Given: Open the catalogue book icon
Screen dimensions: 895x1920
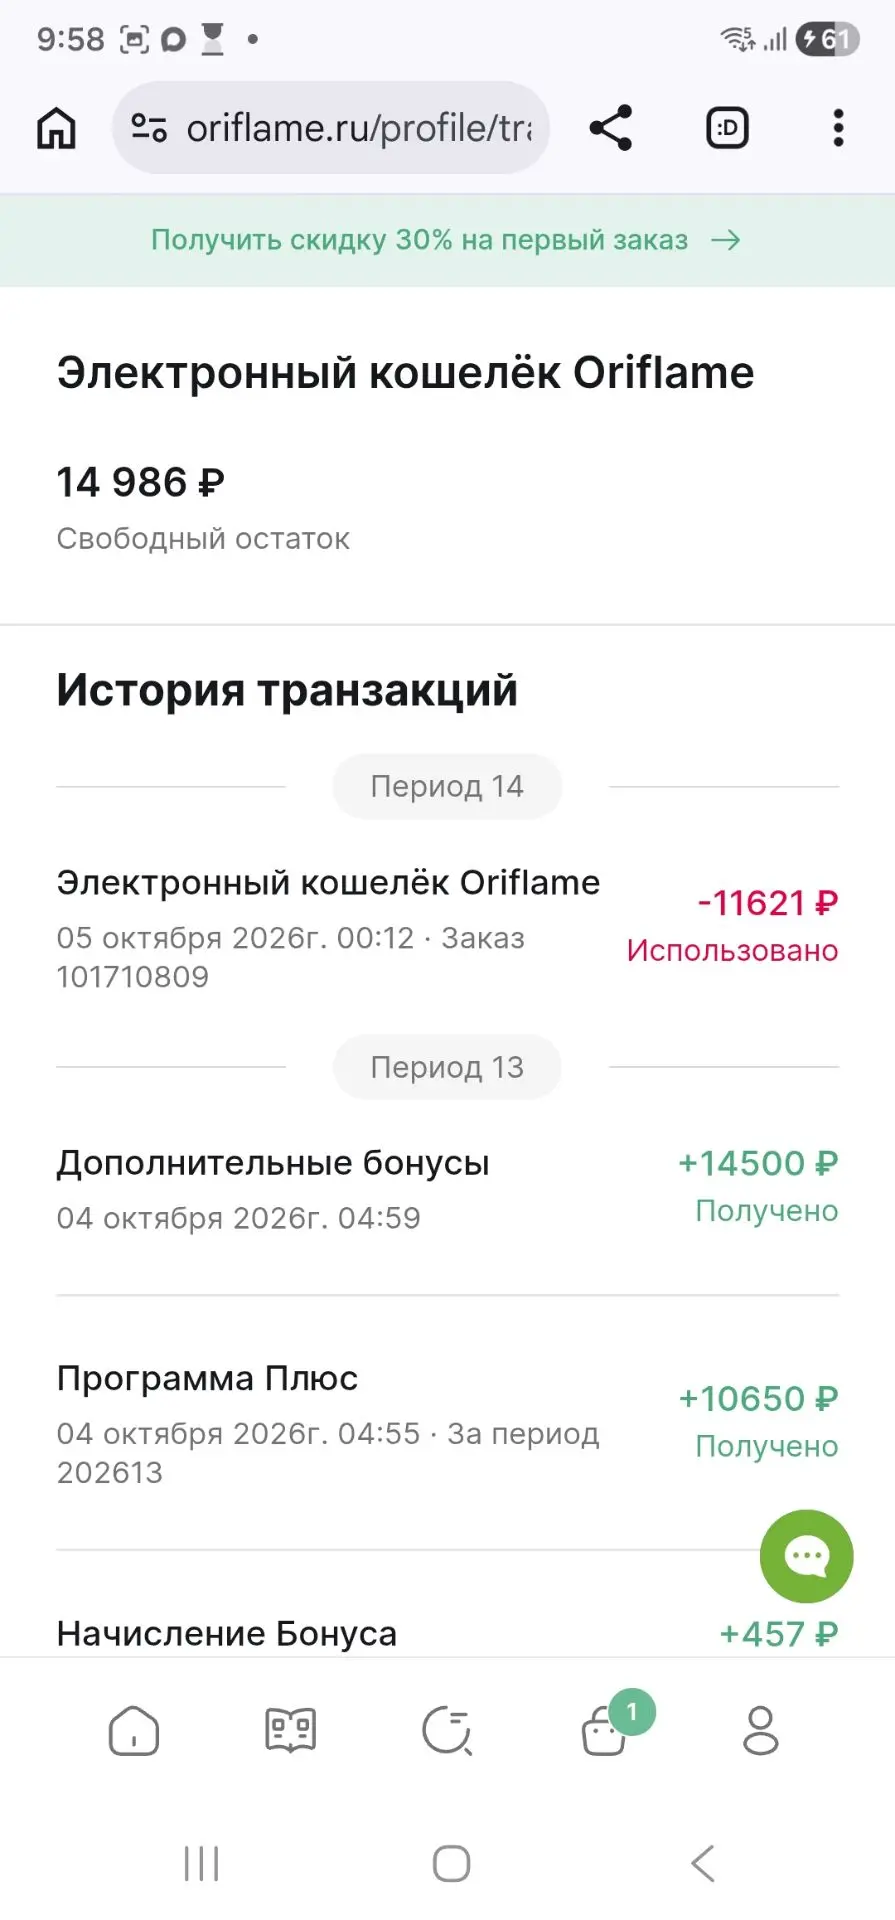Looking at the screenshot, I should coord(291,1731).
